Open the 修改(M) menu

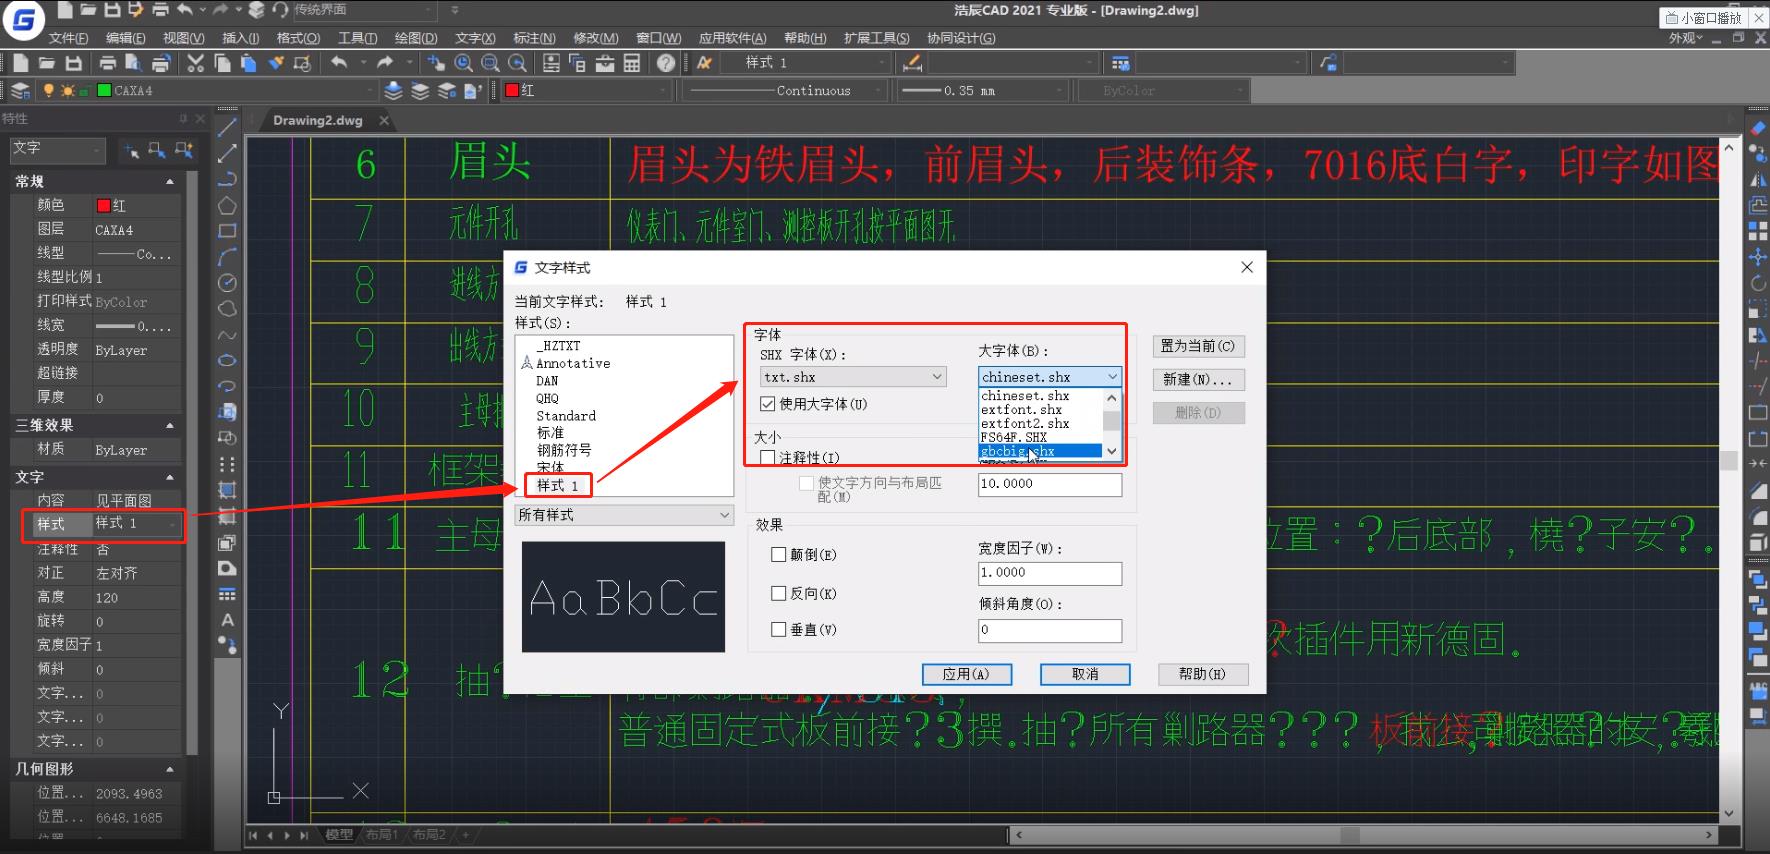click(x=595, y=38)
